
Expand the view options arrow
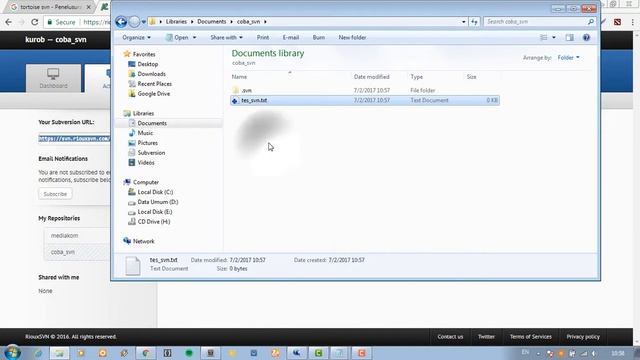pyautogui.click(x=554, y=38)
